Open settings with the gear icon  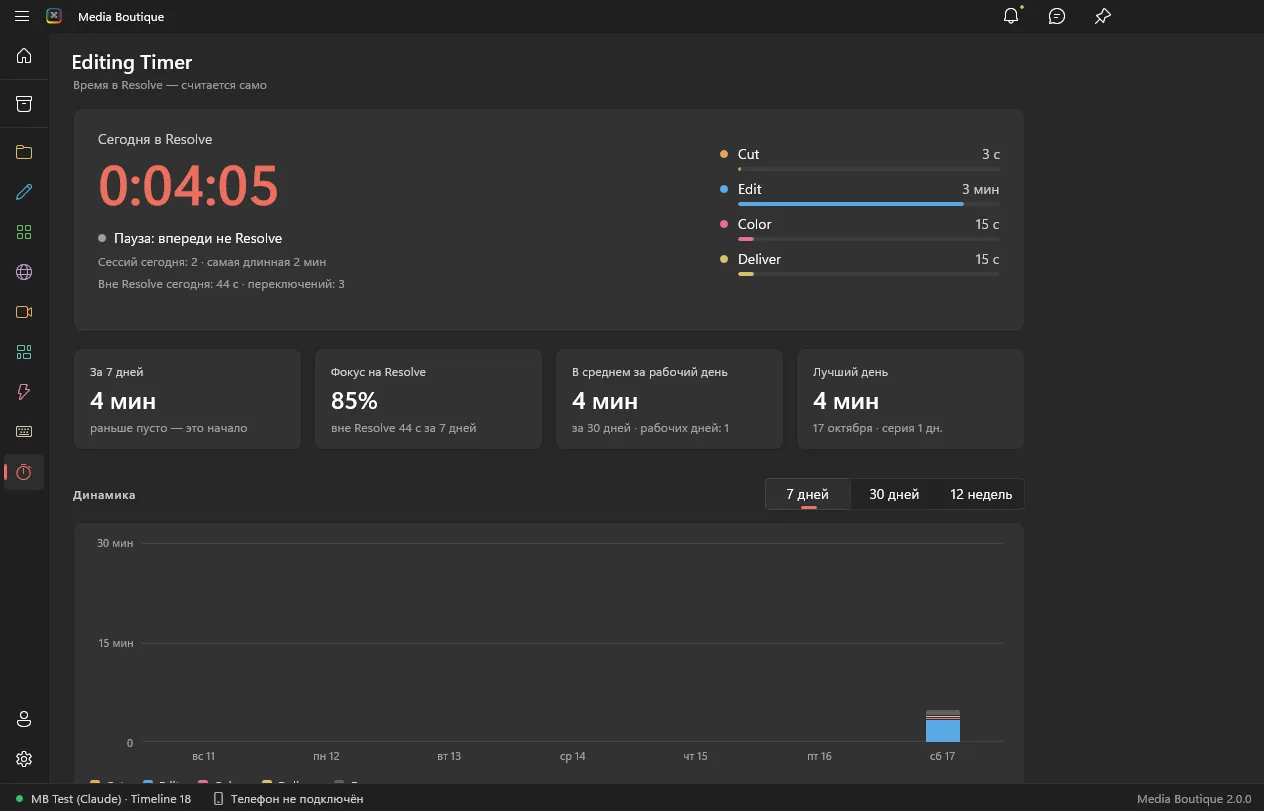click(x=24, y=759)
